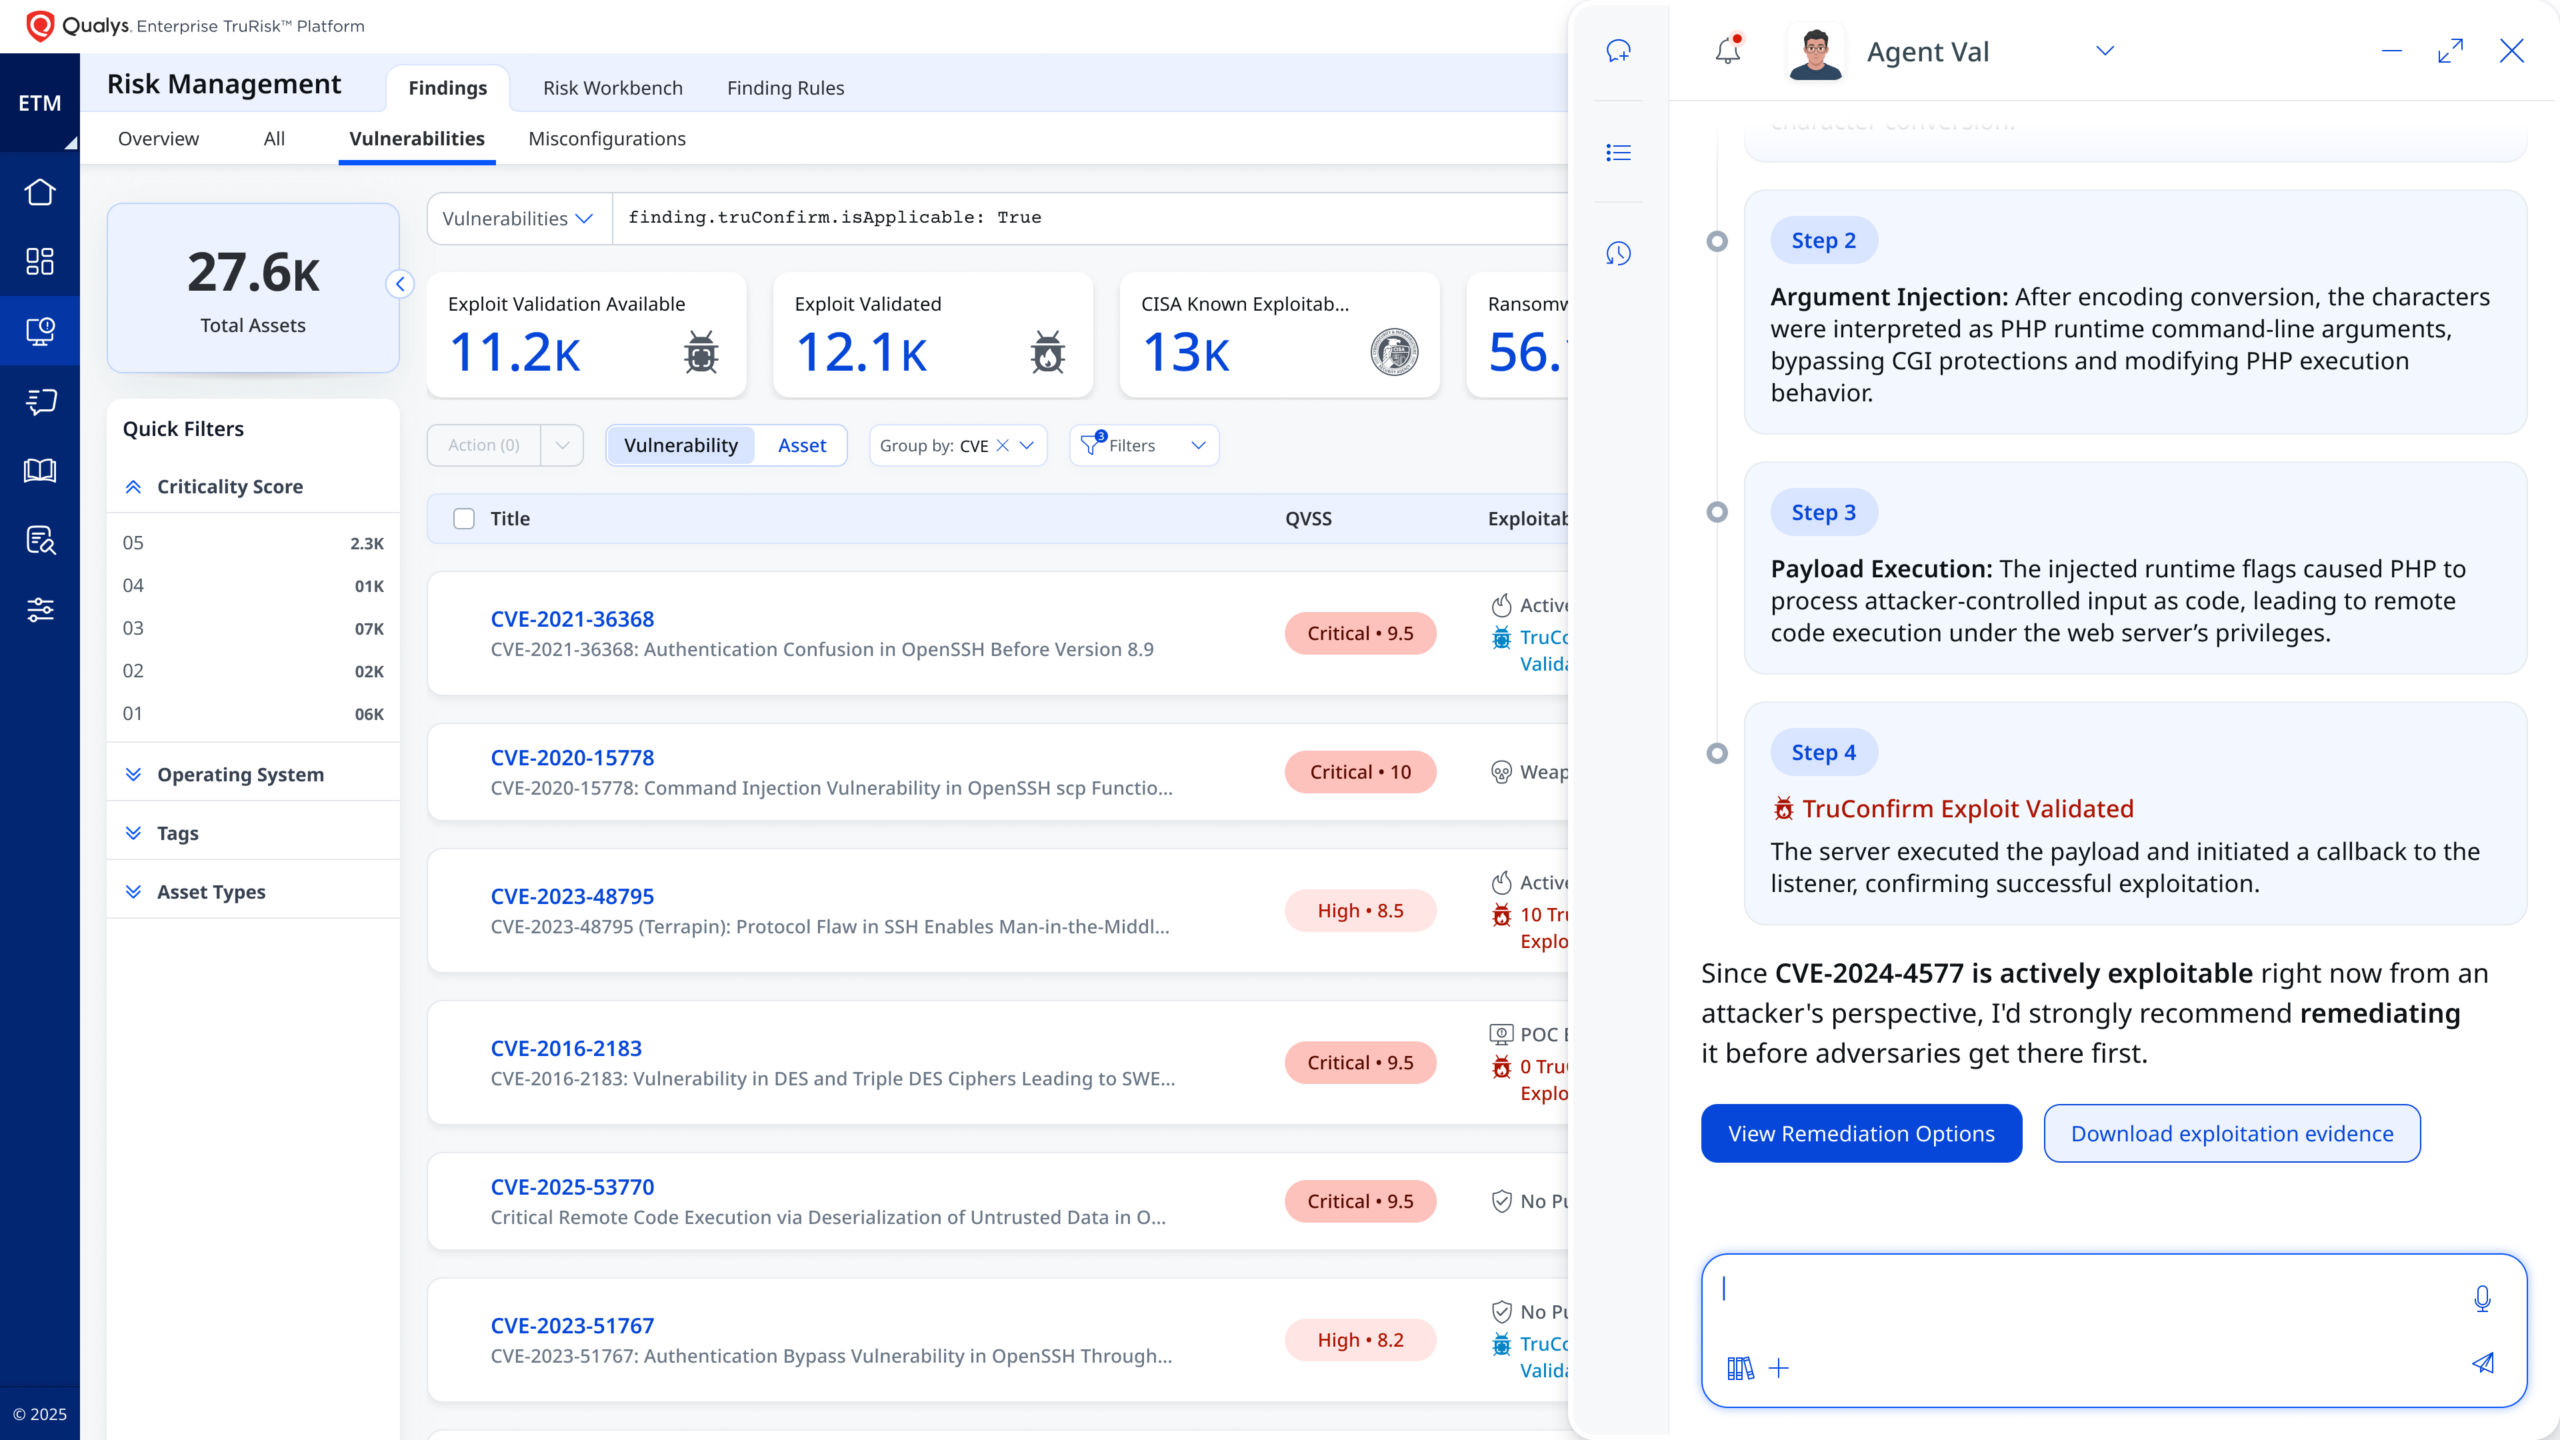Screen dimensions: 2560x1440
Task: Click the home icon in left sidebar
Action: (40, 192)
